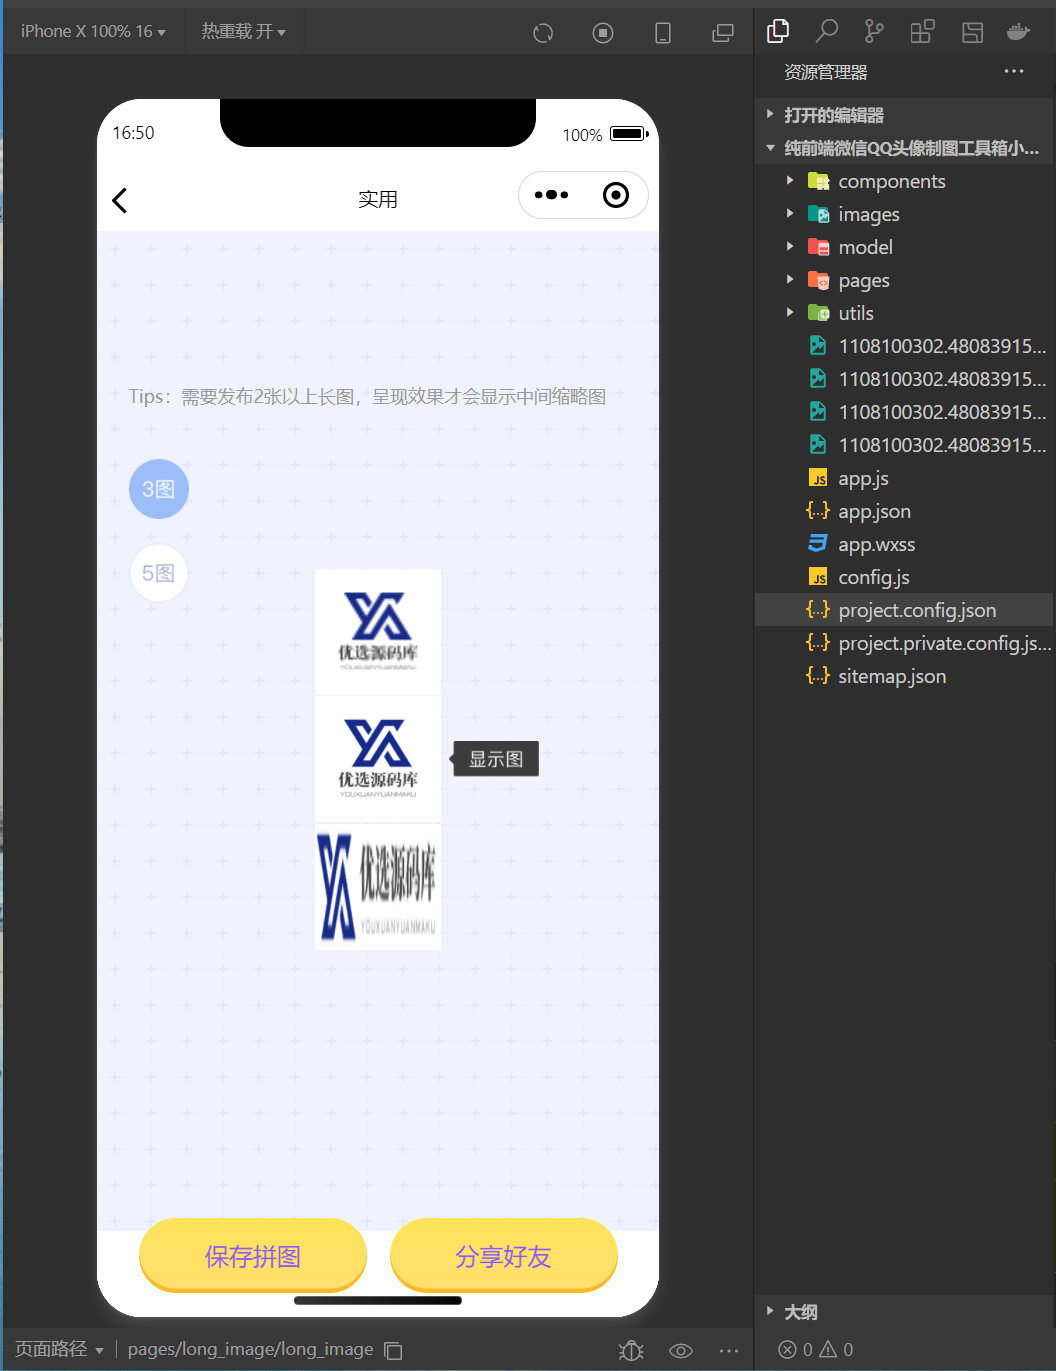
Task: Open the Docker whale icon
Action: (1019, 32)
